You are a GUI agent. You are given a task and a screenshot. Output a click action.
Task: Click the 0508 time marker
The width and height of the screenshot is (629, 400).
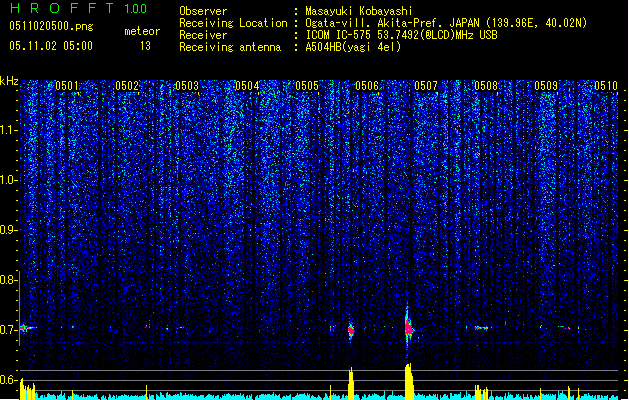(x=486, y=86)
